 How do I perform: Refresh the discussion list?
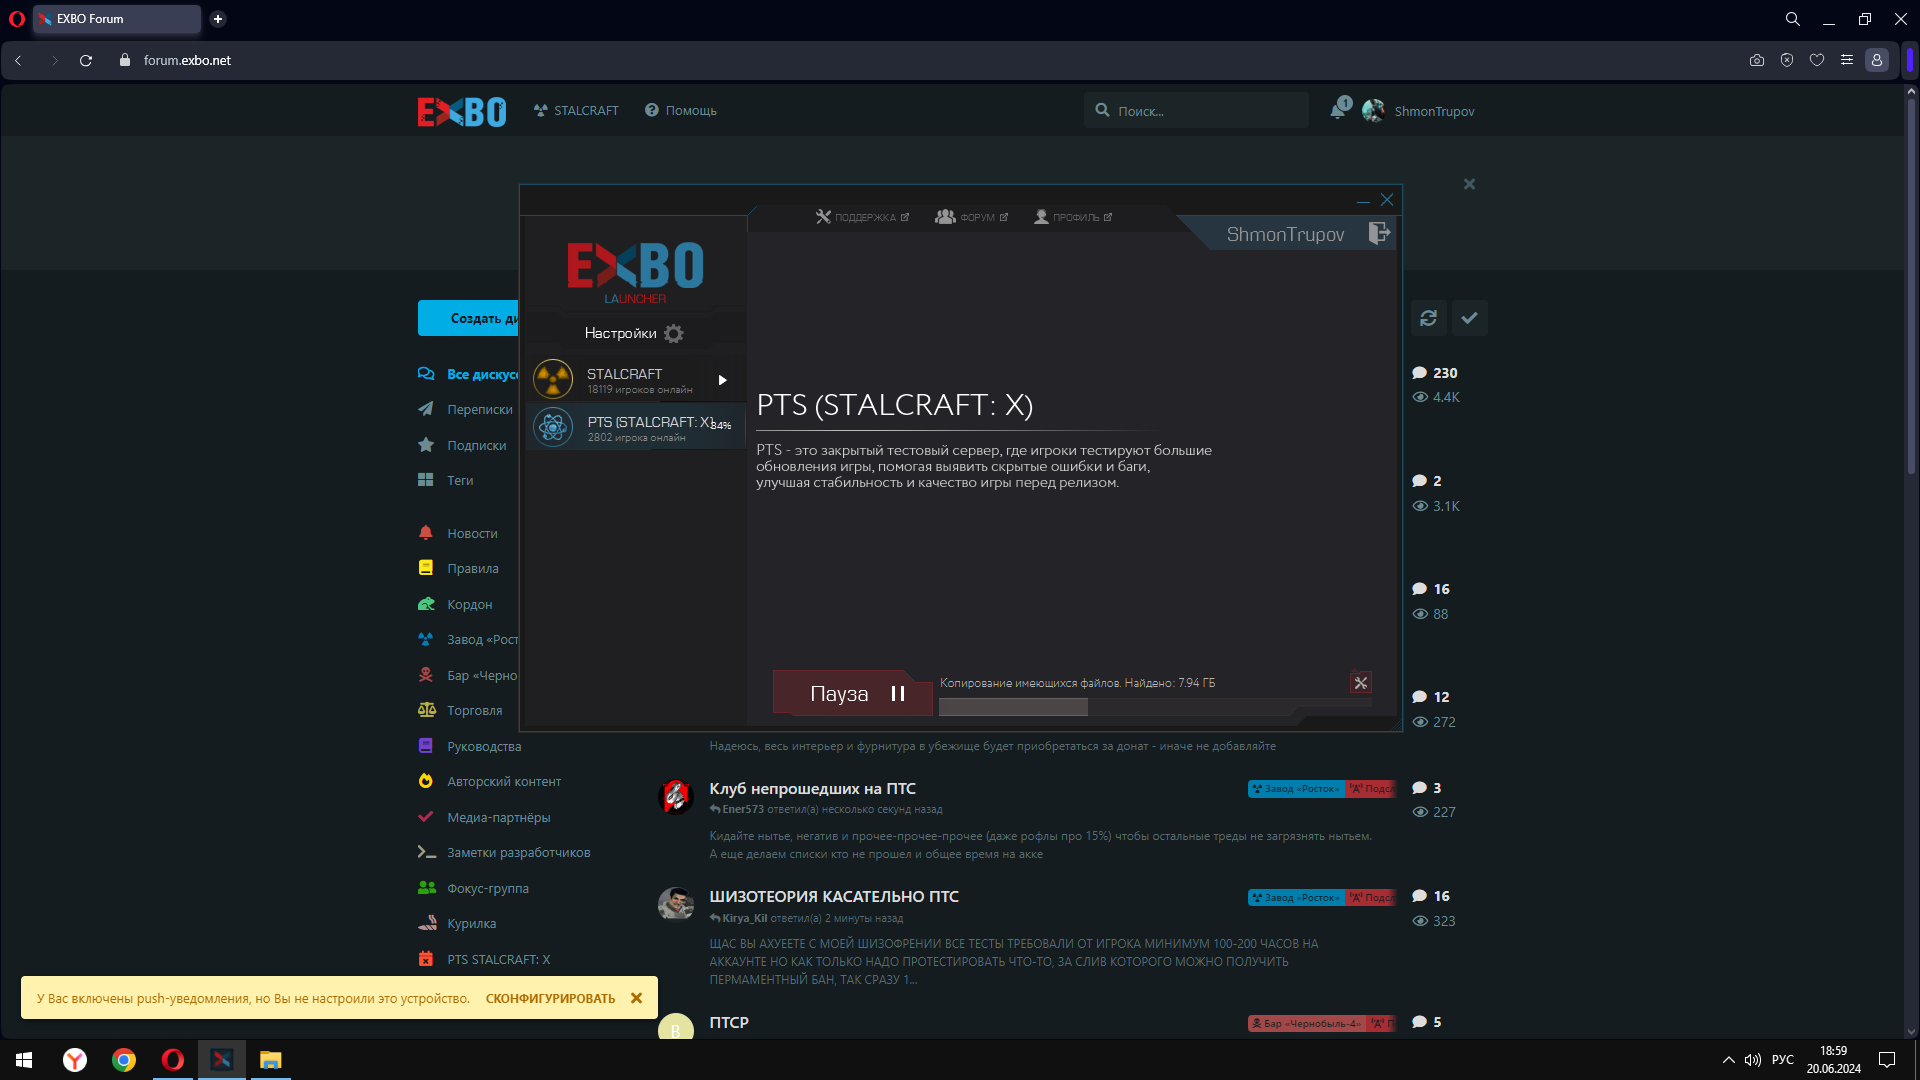pyautogui.click(x=1428, y=318)
